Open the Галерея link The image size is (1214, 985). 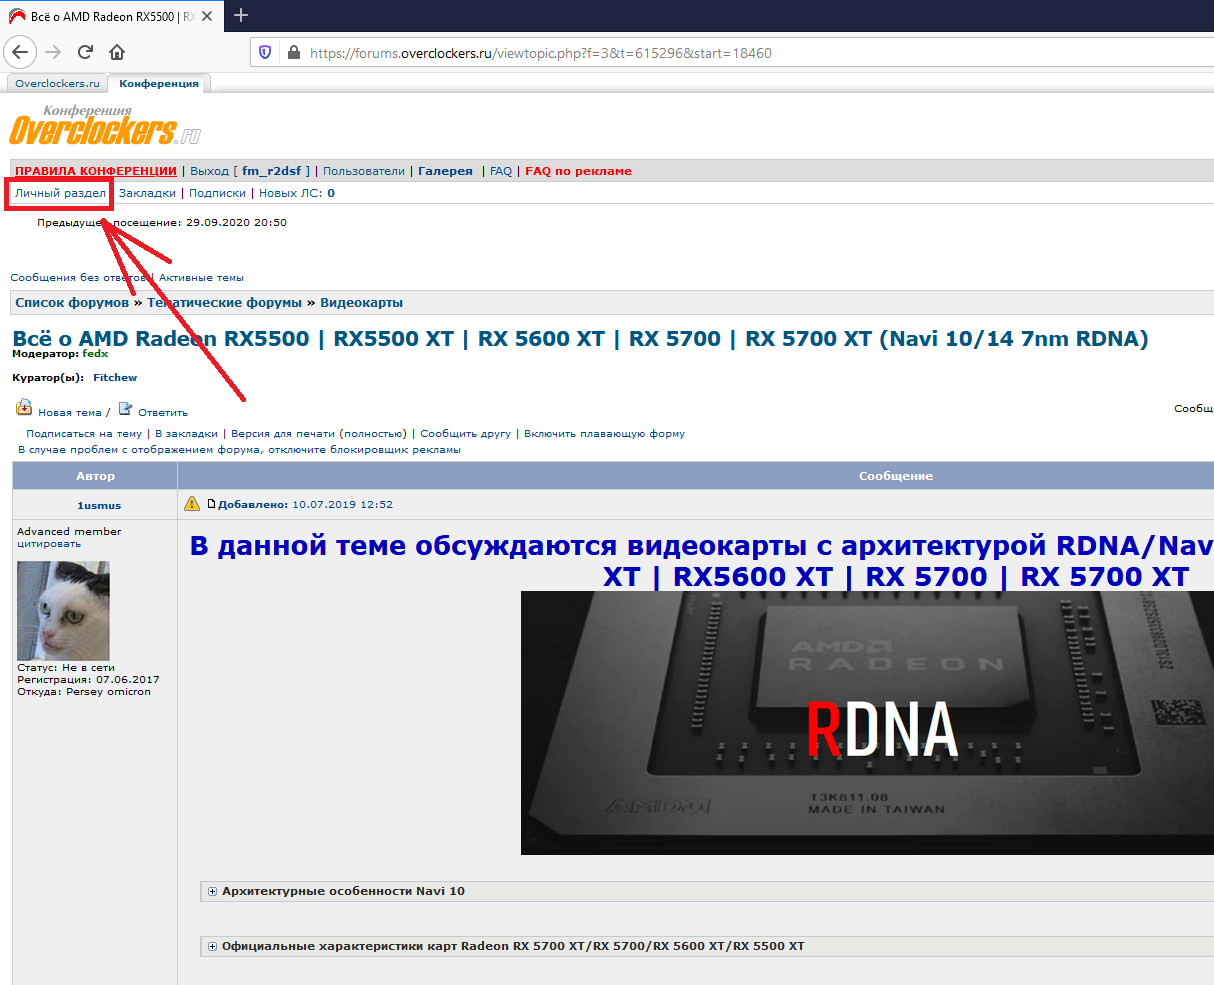pos(445,171)
